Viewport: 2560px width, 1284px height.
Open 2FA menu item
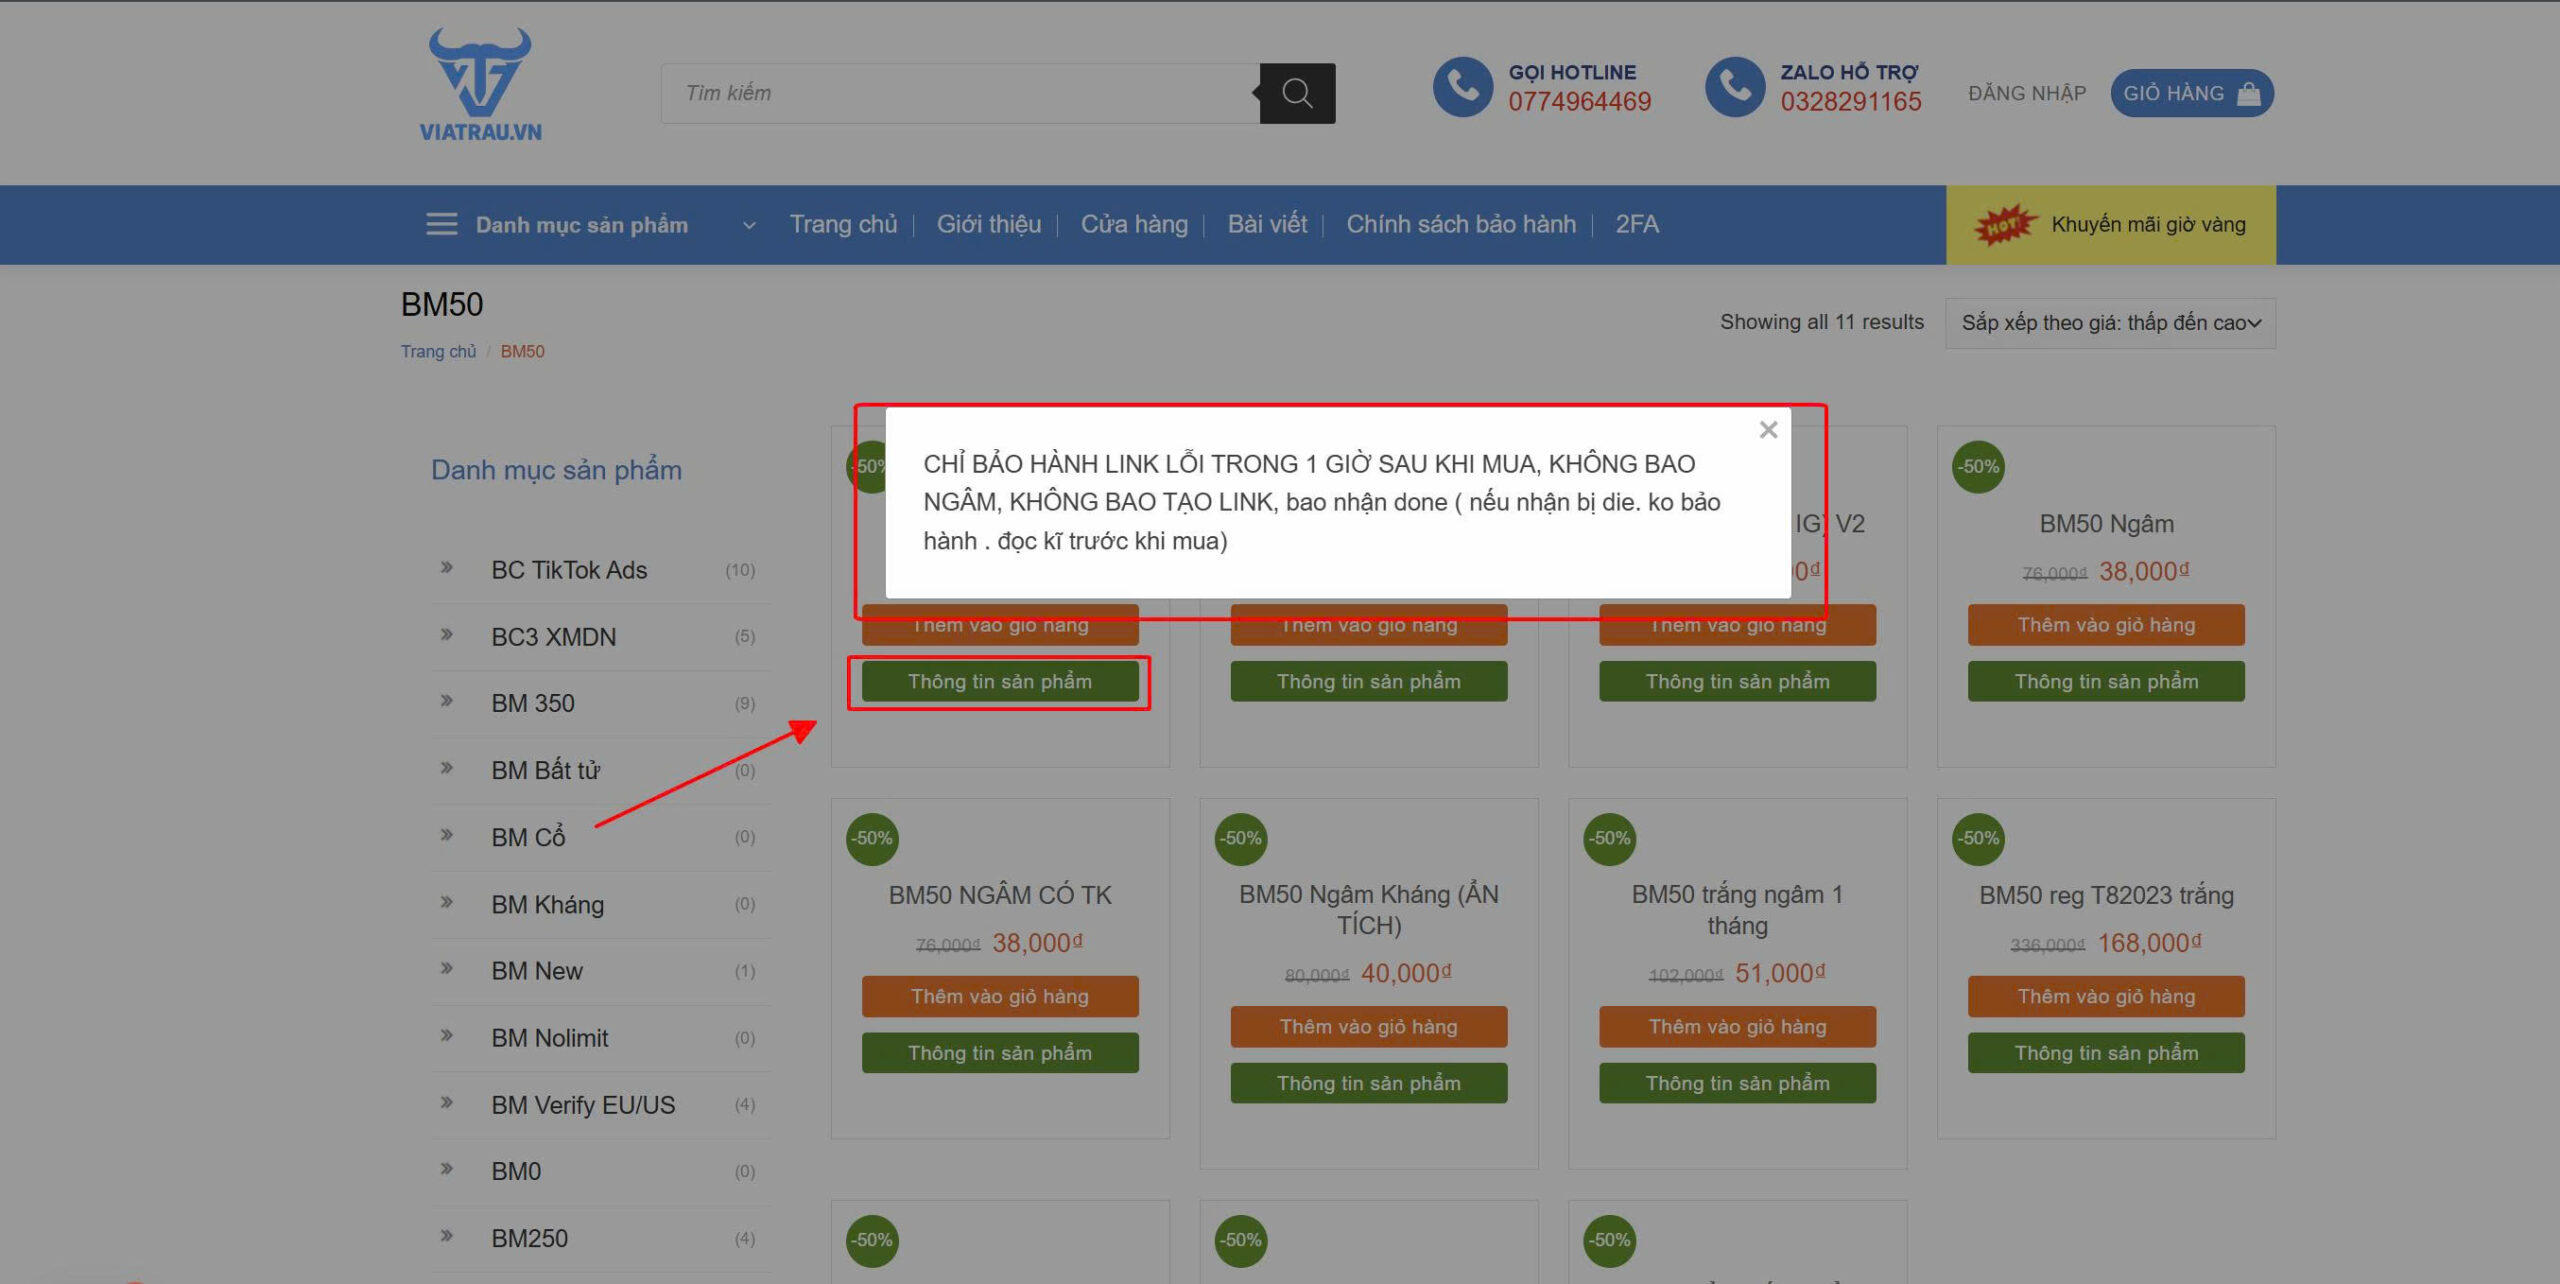[1637, 224]
